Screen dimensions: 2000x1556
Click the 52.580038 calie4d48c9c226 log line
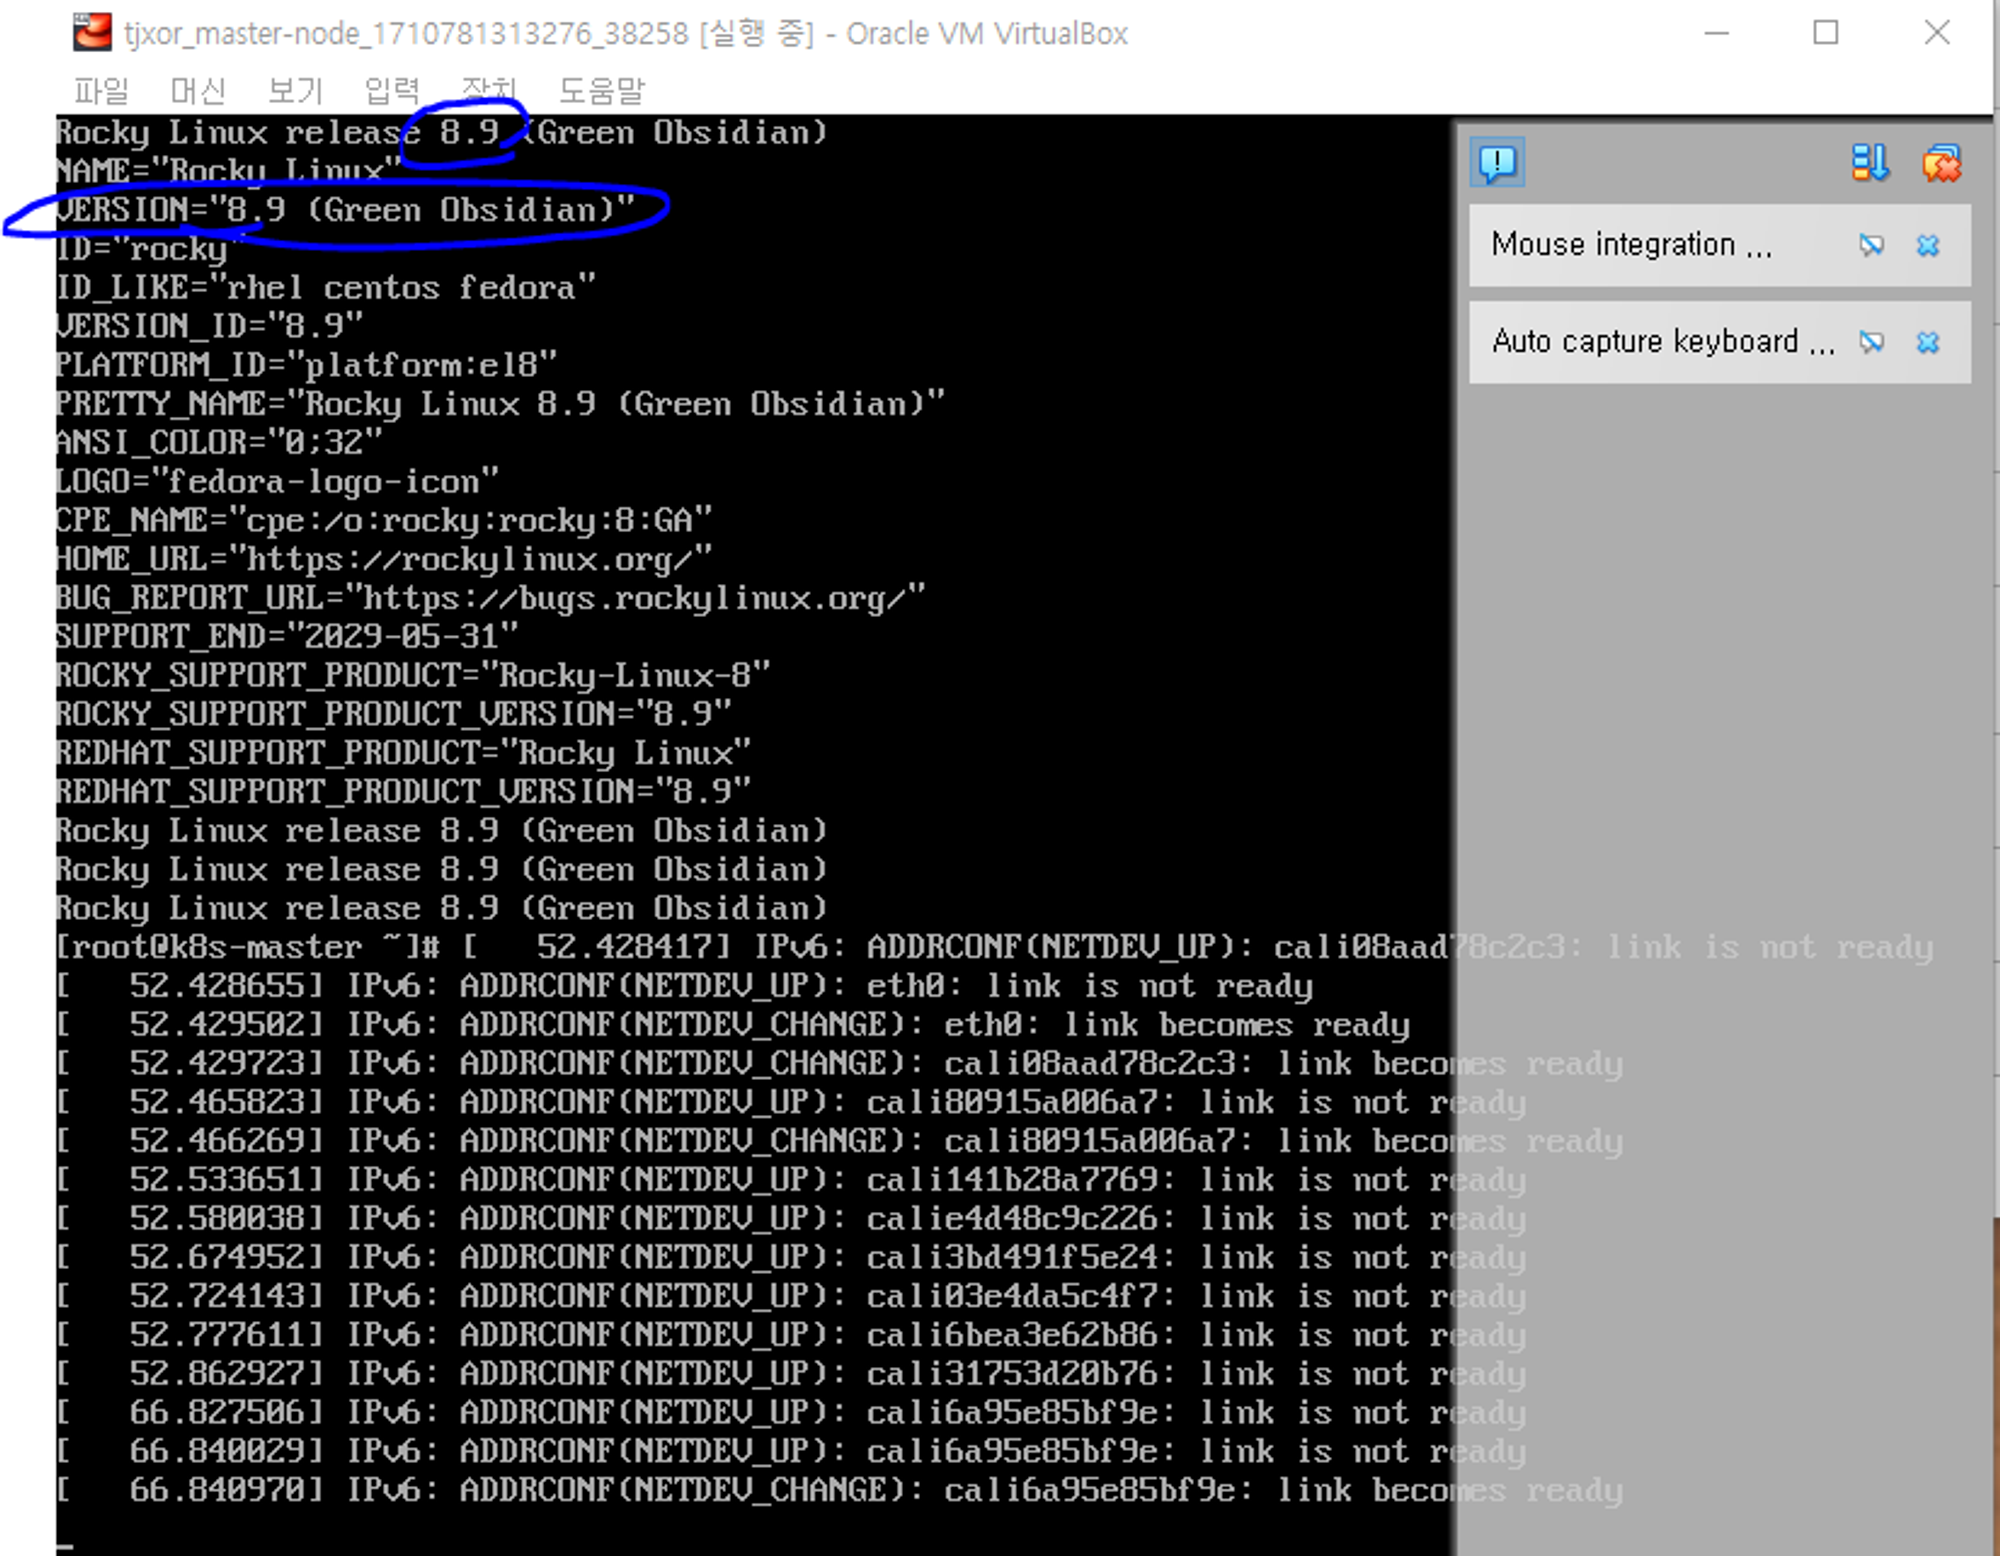click(791, 1219)
